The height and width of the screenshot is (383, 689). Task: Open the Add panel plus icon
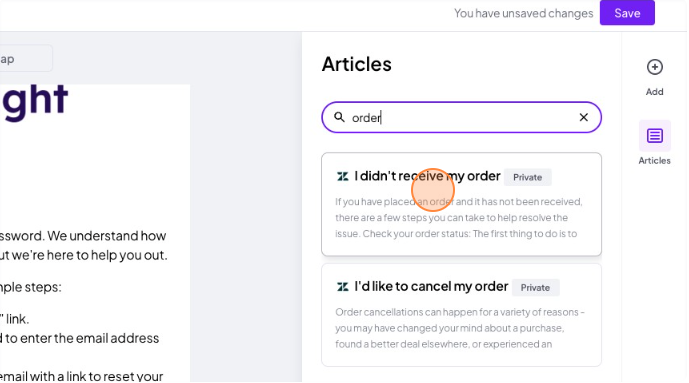pos(654,67)
